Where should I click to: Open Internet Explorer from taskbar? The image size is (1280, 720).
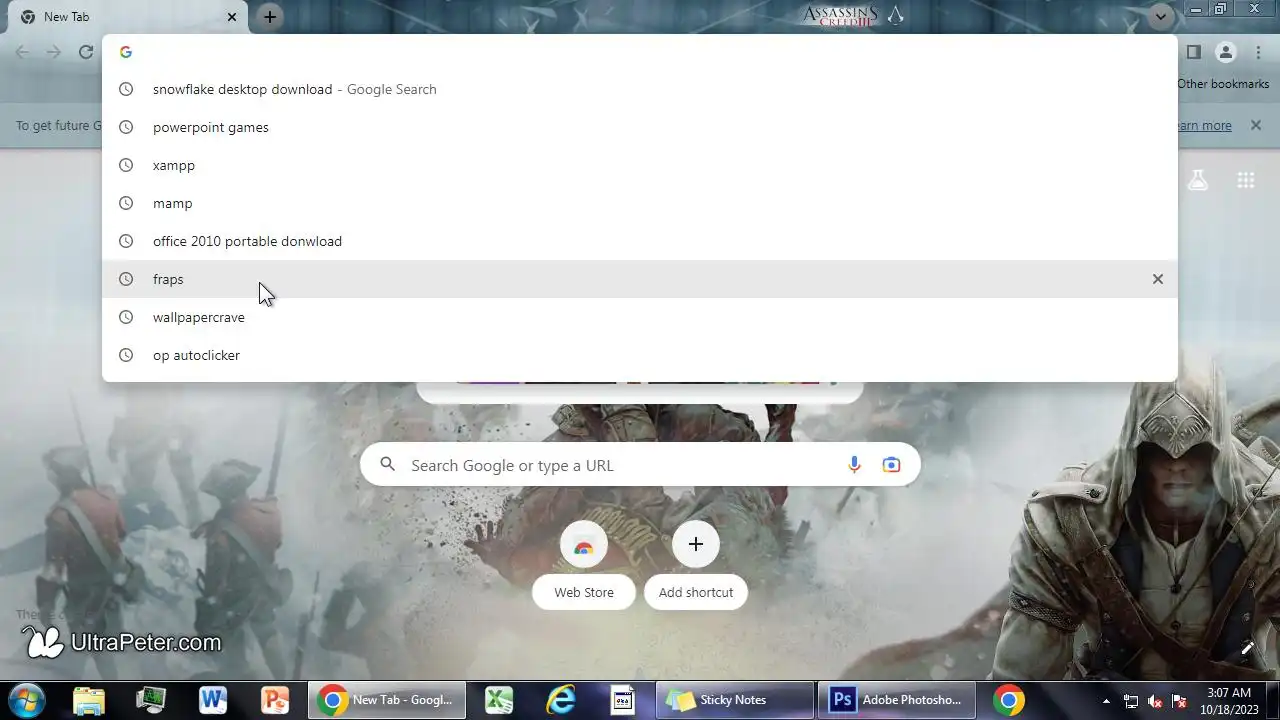561,700
